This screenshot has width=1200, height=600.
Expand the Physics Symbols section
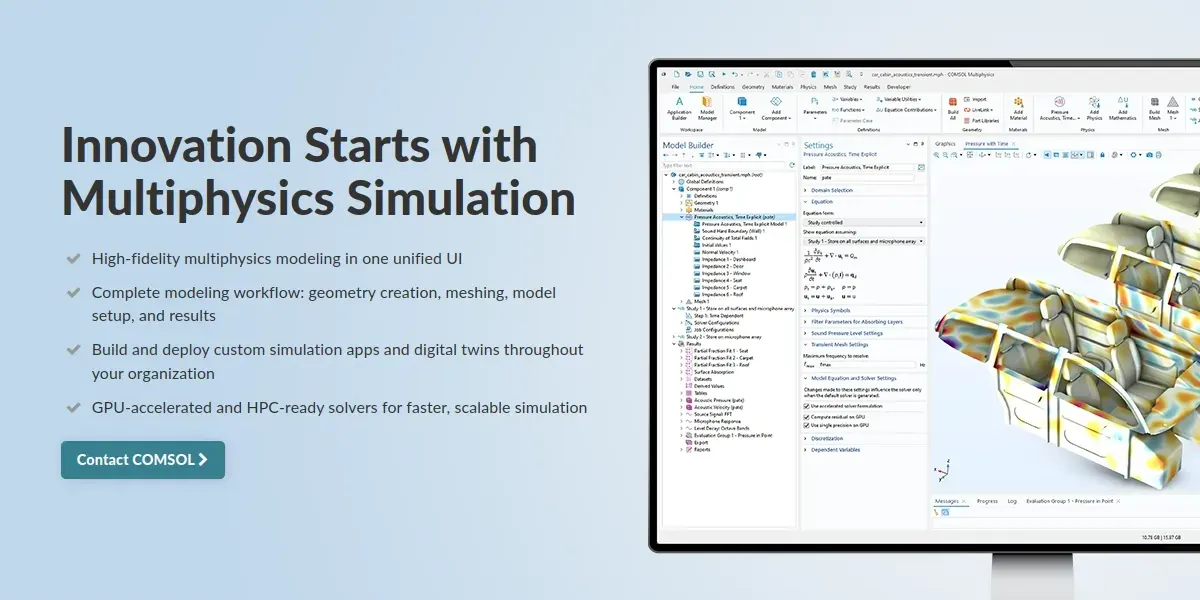tap(829, 311)
